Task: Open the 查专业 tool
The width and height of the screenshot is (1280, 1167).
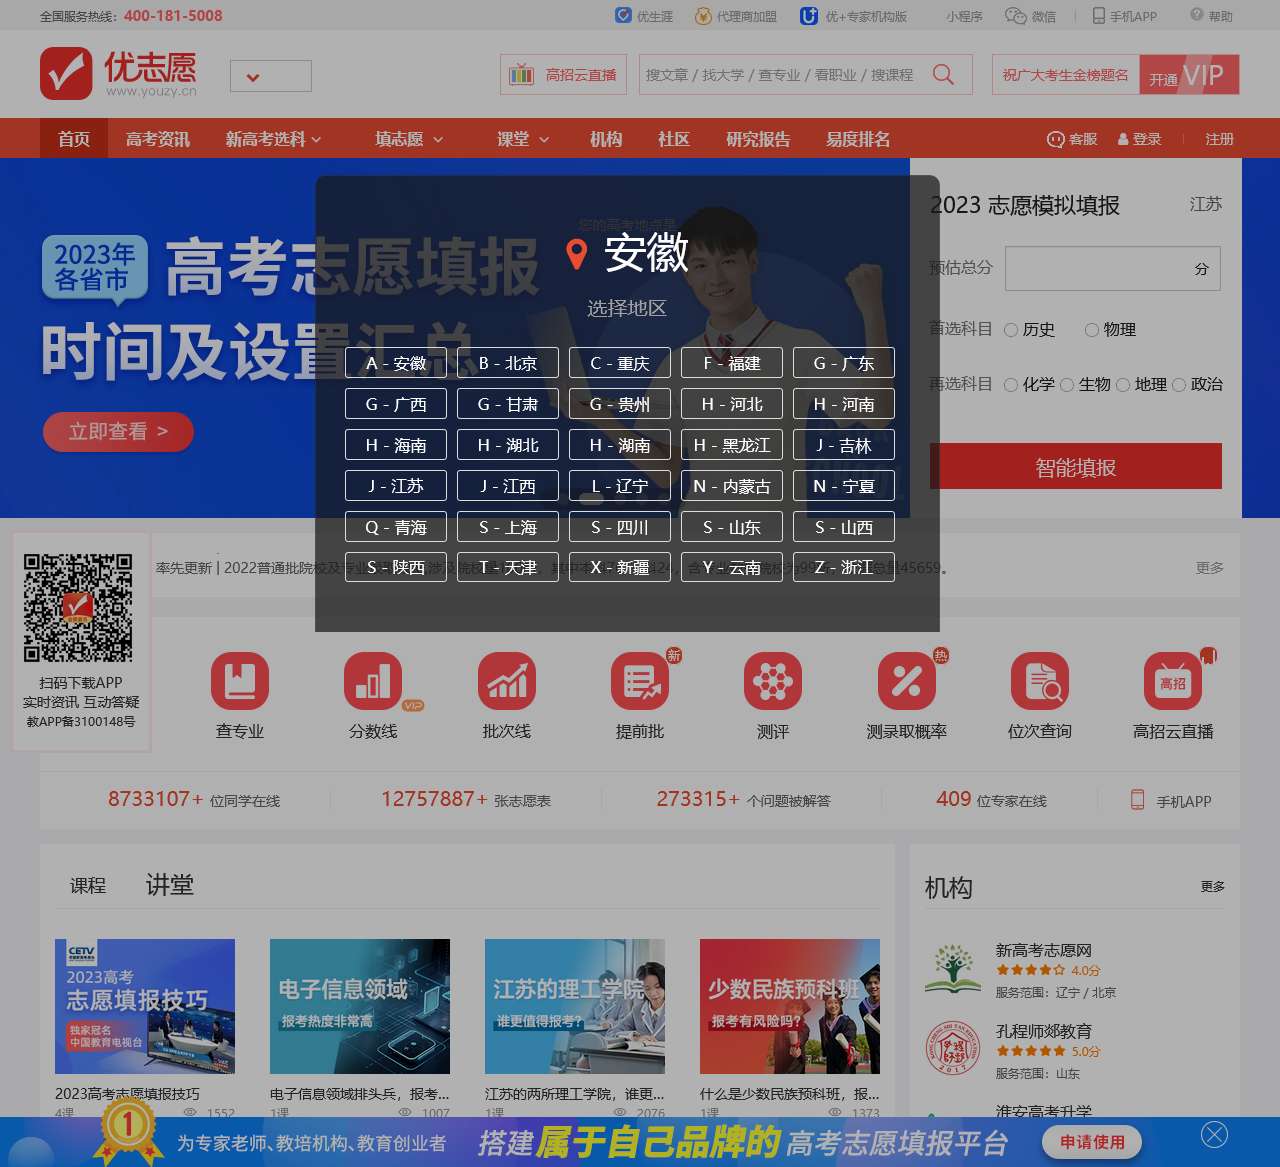Action: pyautogui.click(x=239, y=695)
